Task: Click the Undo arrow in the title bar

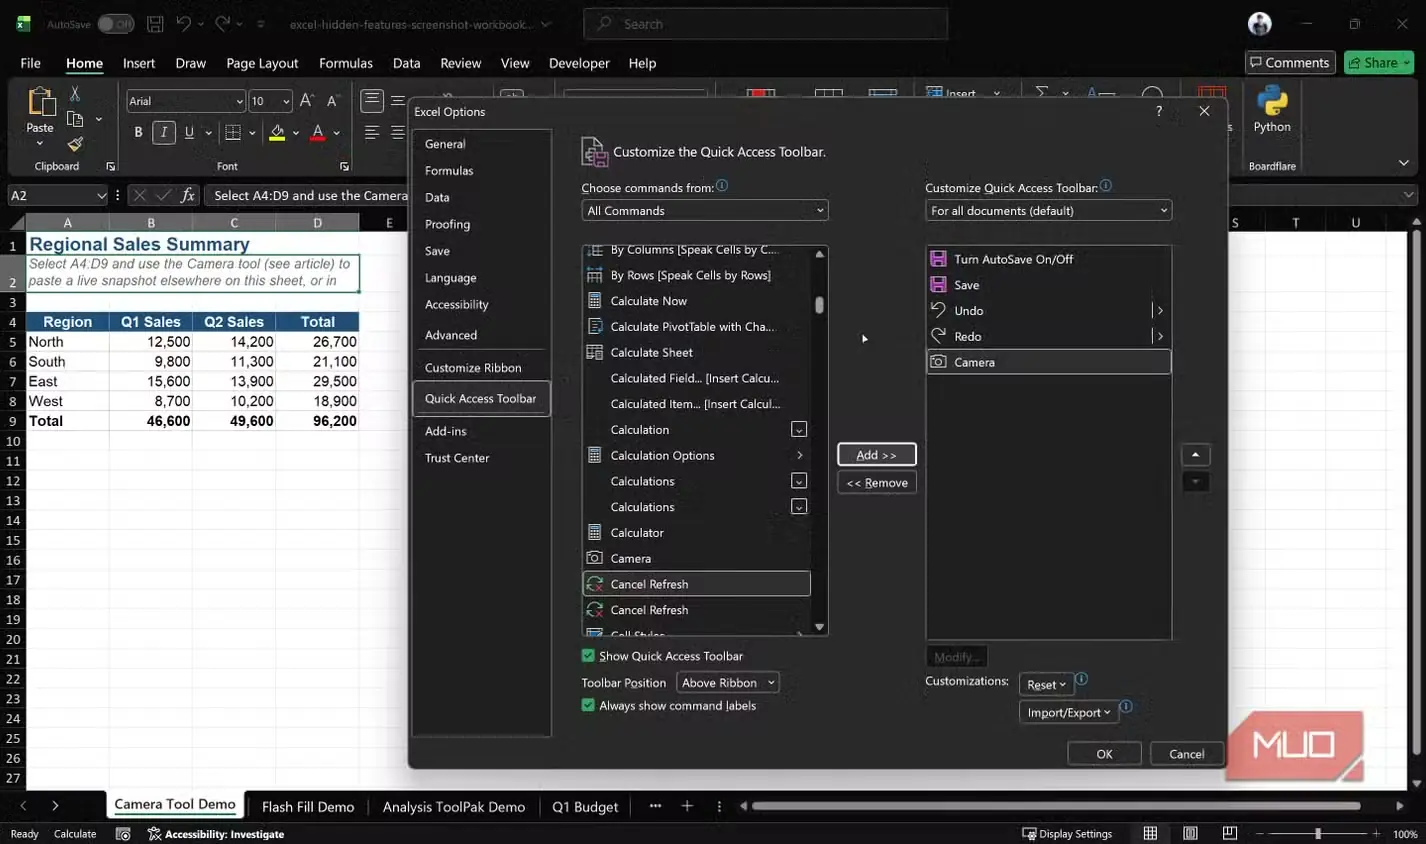Action: [x=183, y=24]
